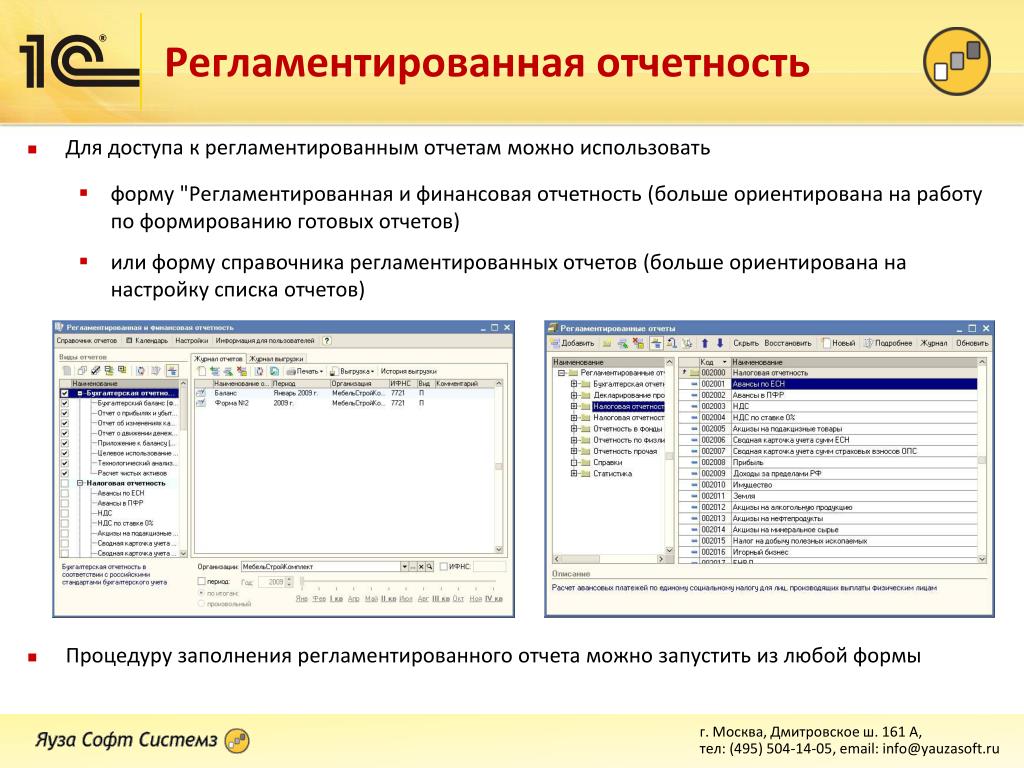
Task: Switch to Журнал отчетов tab
Action: coord(218,359)
